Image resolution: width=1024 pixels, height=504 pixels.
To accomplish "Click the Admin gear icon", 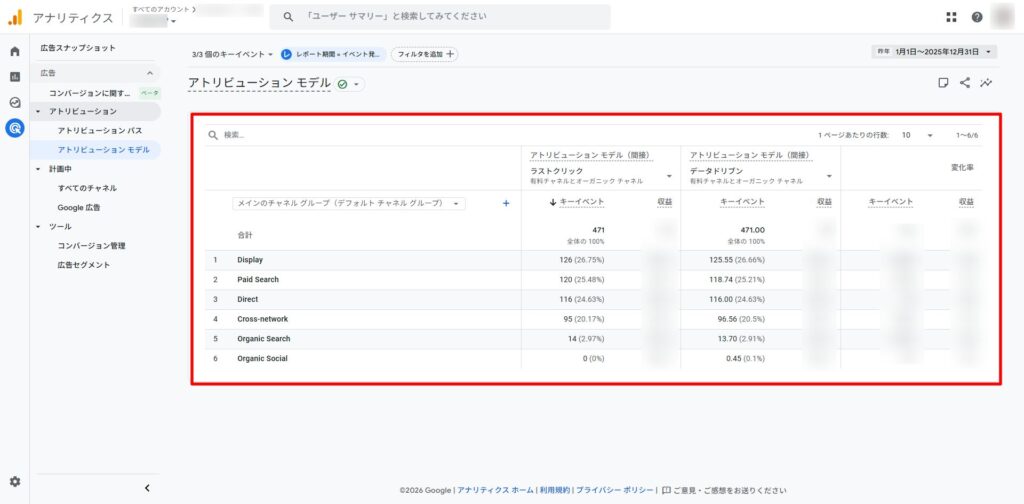I will (x=14, y=481).
